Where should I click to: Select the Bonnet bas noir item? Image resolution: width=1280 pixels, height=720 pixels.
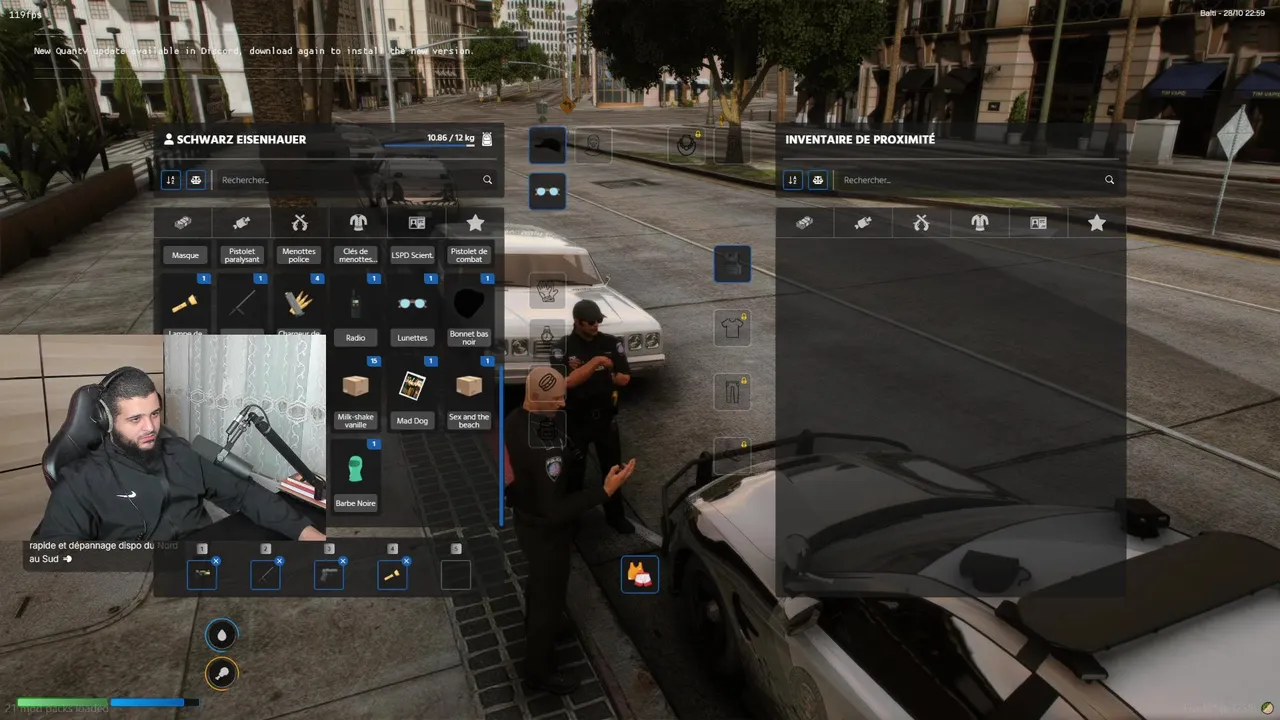point(469,310)
